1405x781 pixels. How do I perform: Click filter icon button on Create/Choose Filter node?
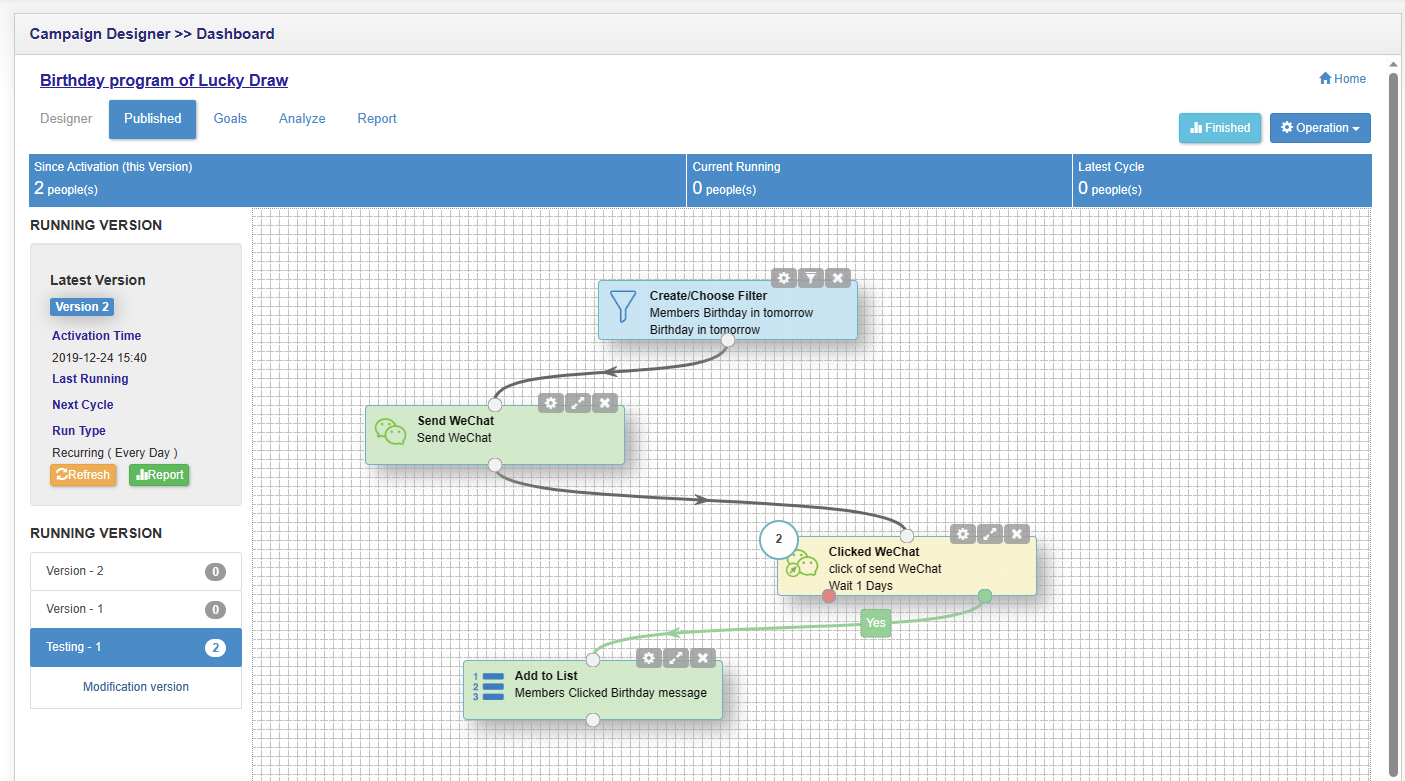click(x=811, y=278)
